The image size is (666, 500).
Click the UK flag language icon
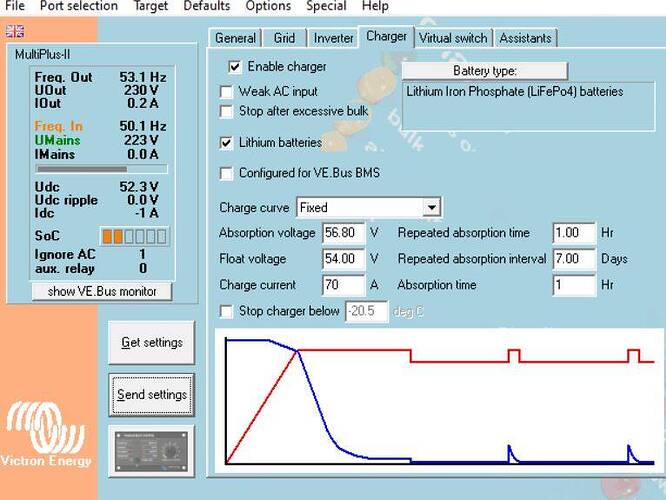15,31
